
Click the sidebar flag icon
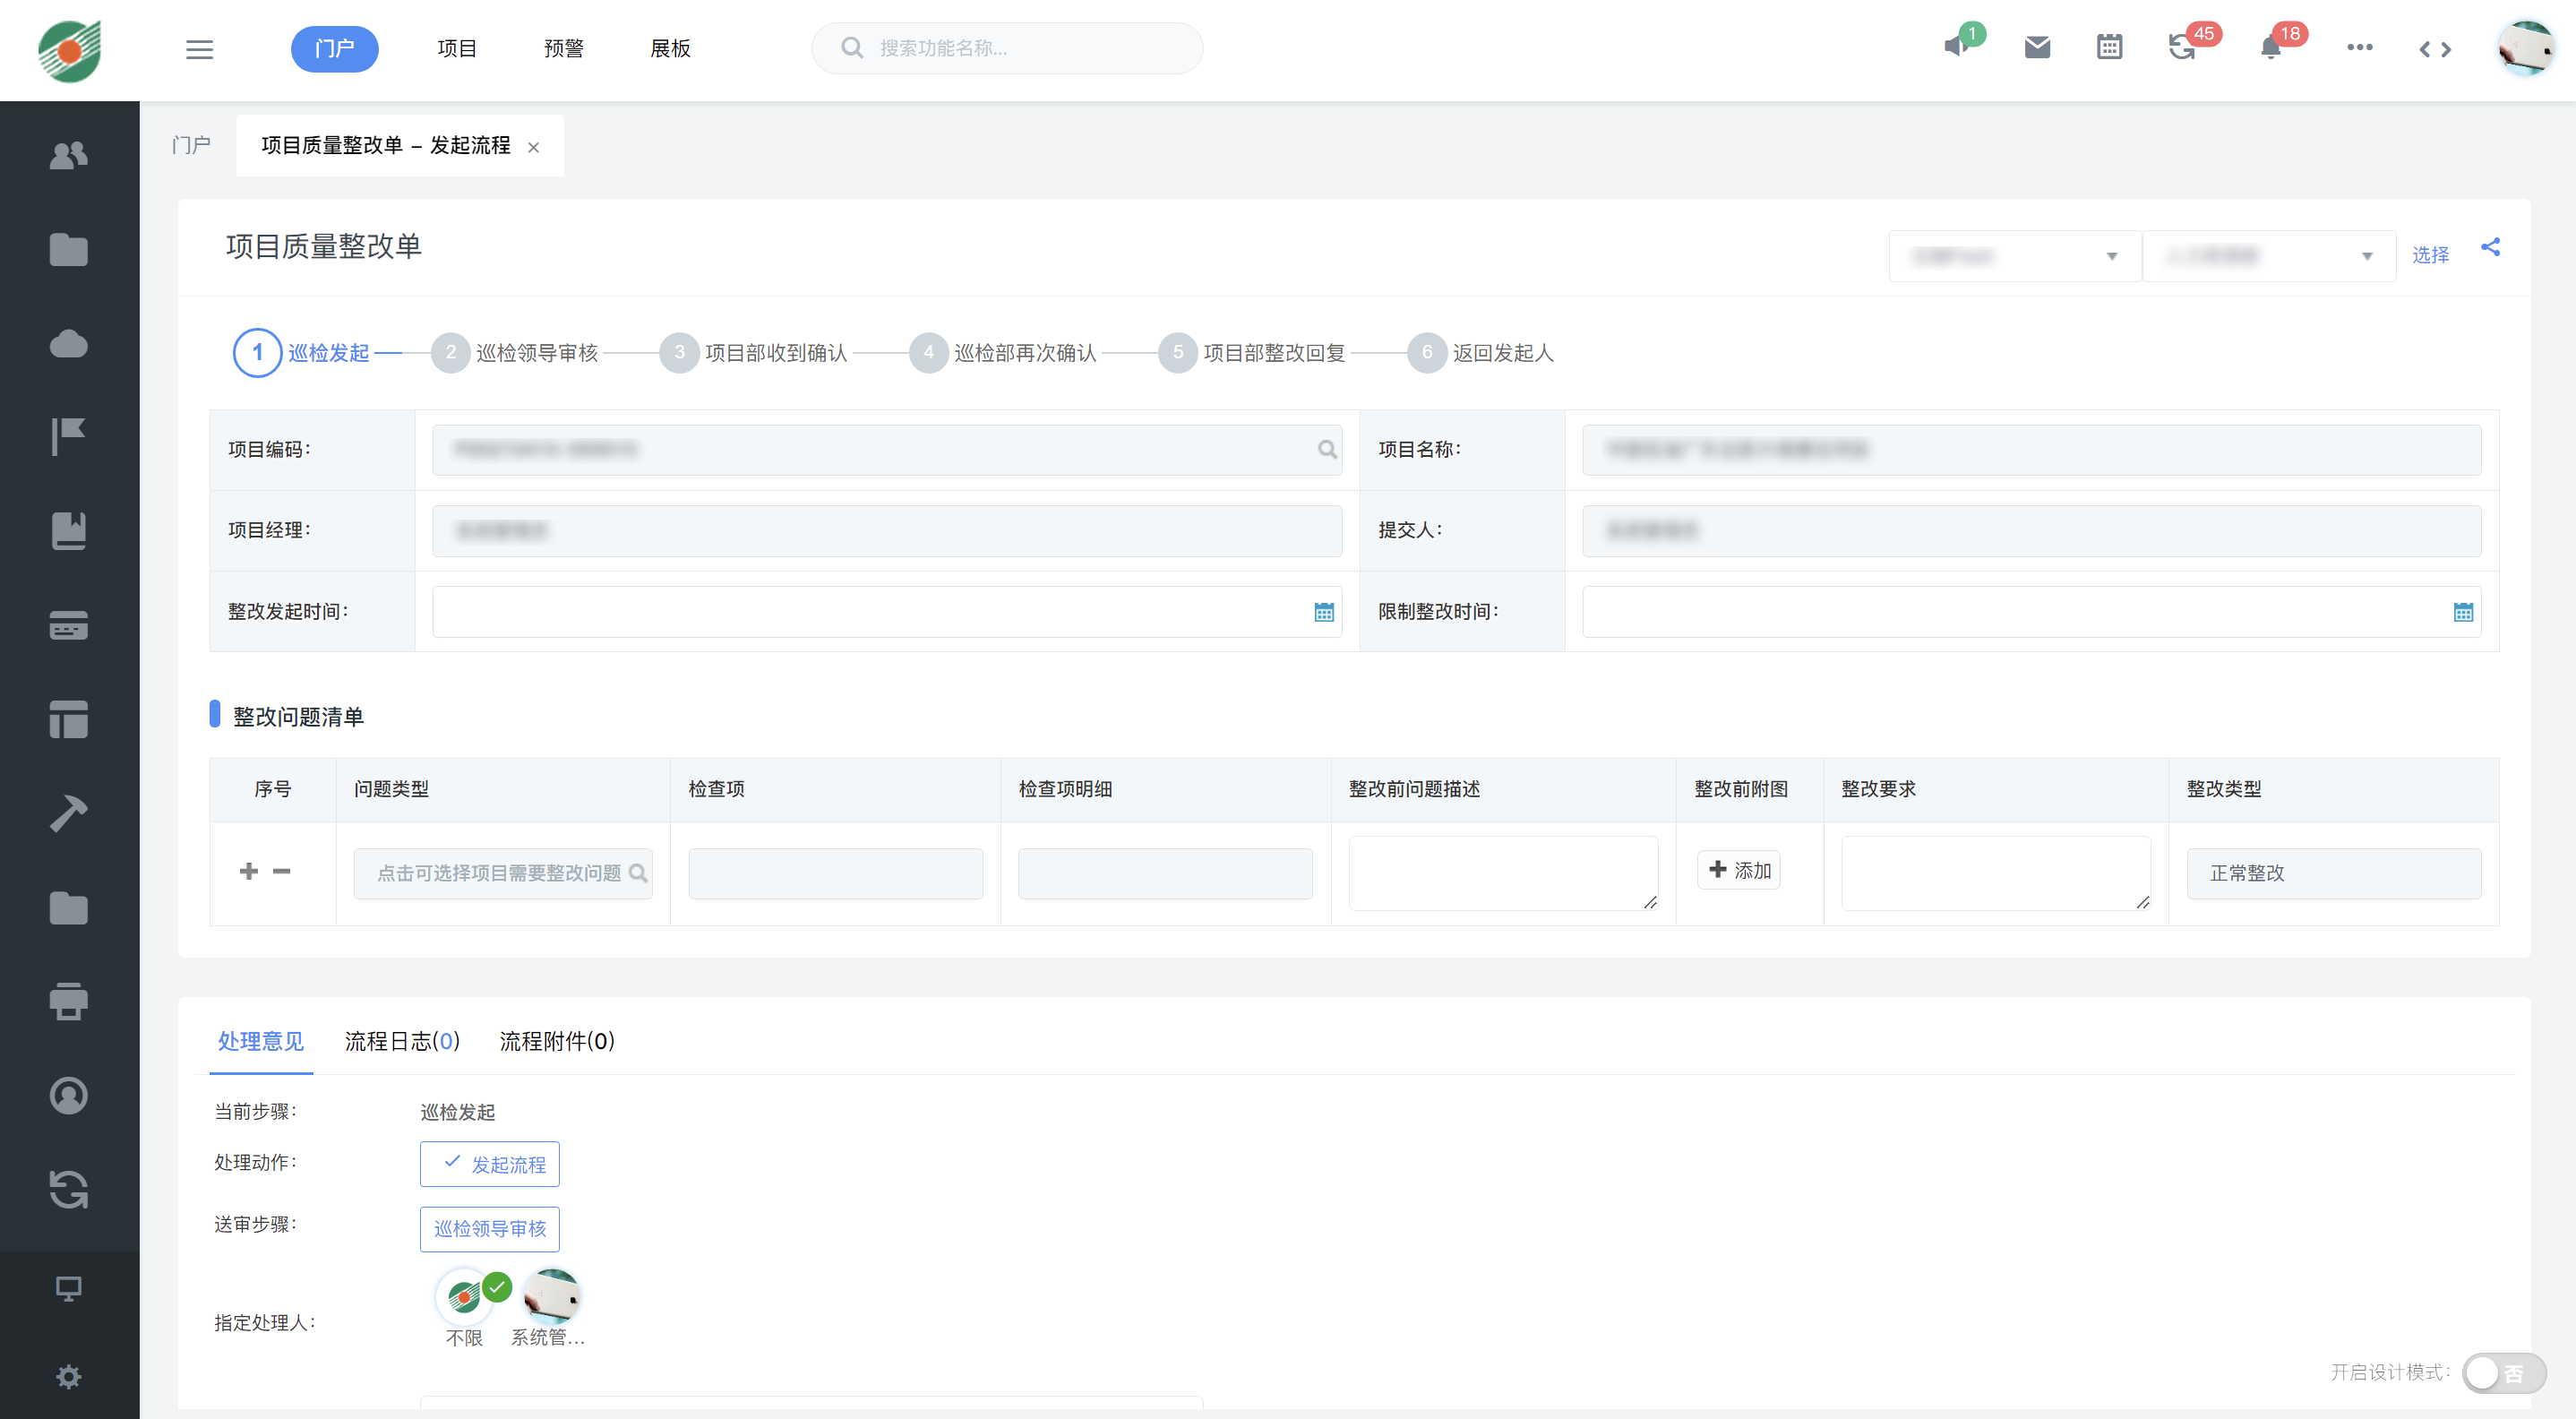click(68, 437)
